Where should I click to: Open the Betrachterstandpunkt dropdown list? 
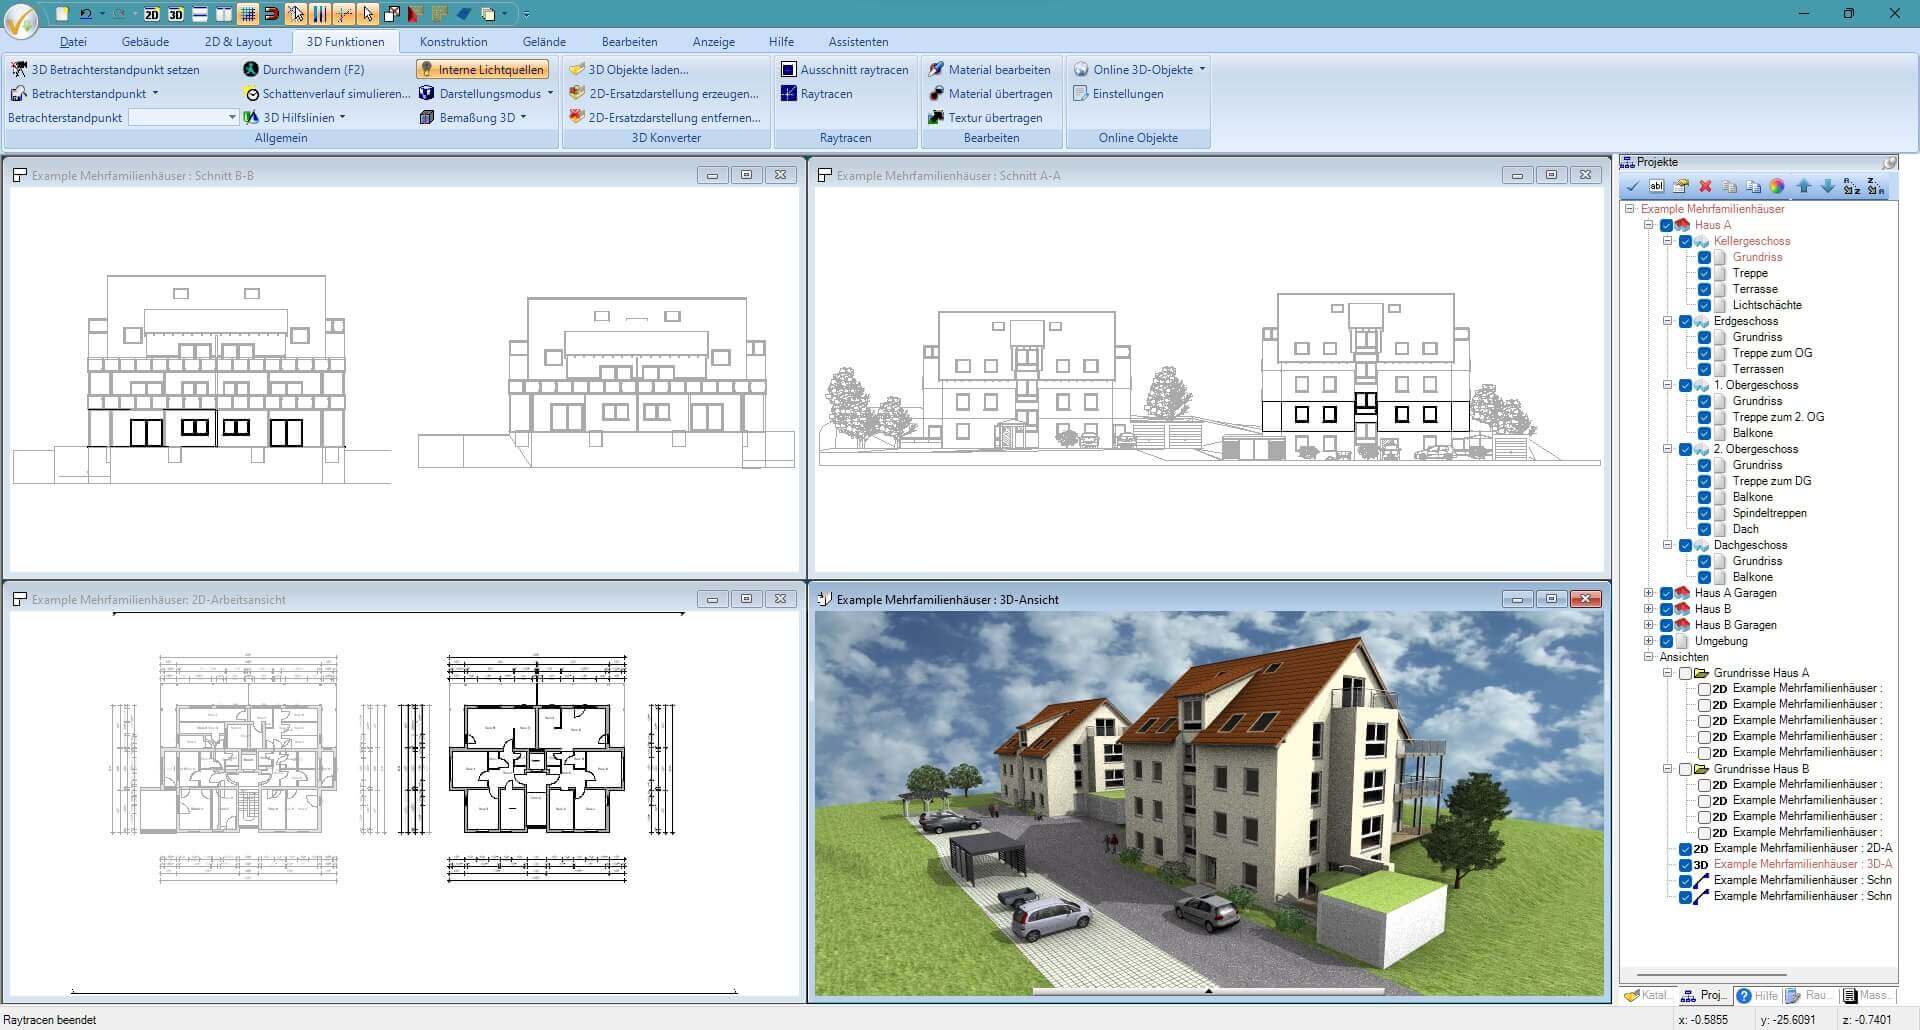pyautogui.click(x=231, y=117)
